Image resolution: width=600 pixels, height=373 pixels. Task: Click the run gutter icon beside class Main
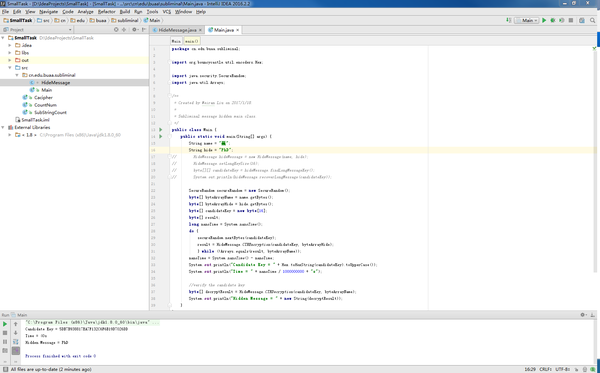tap(161, 130)
